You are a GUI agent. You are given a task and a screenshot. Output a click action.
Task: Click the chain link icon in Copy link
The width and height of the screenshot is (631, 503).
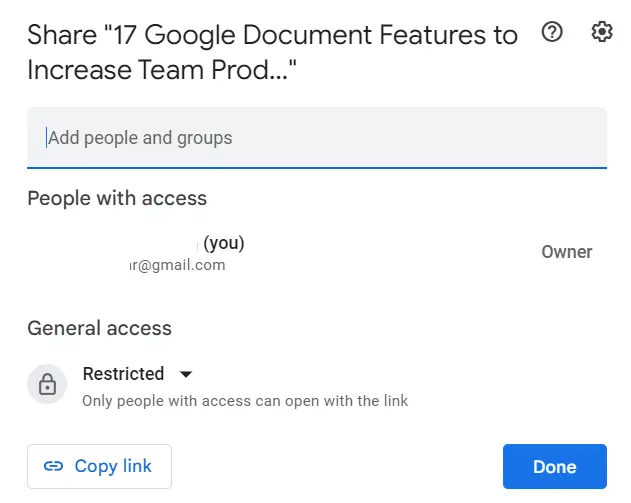[x=54, y=466]
